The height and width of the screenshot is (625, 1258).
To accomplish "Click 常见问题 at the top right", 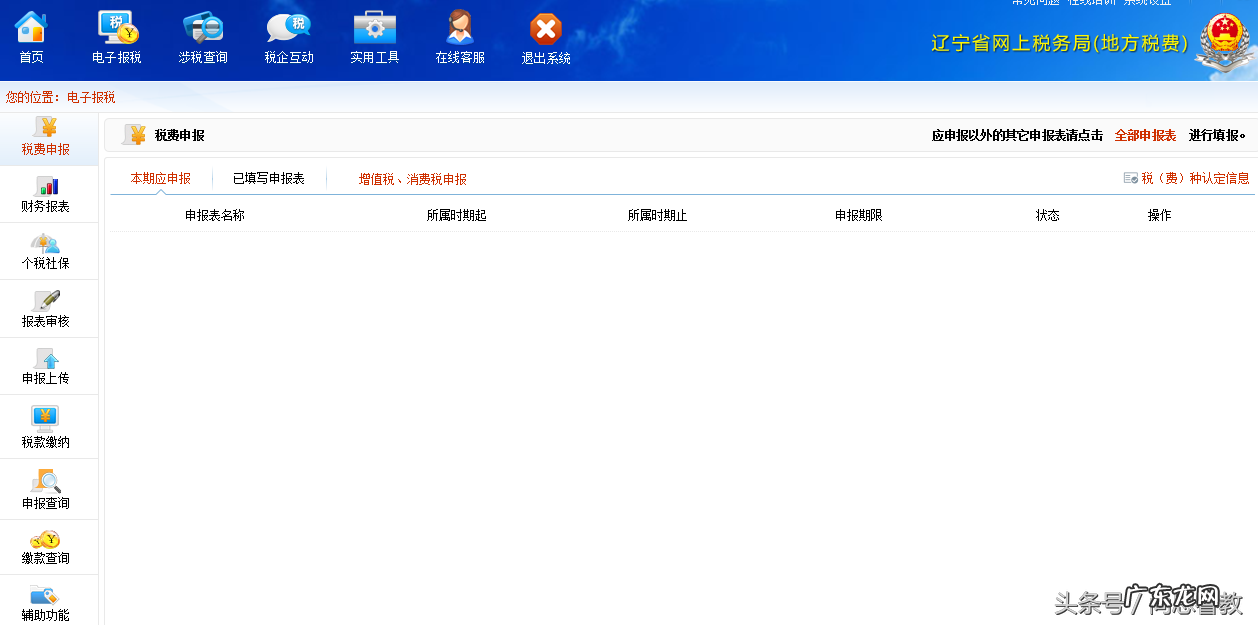I will 1035,4.
